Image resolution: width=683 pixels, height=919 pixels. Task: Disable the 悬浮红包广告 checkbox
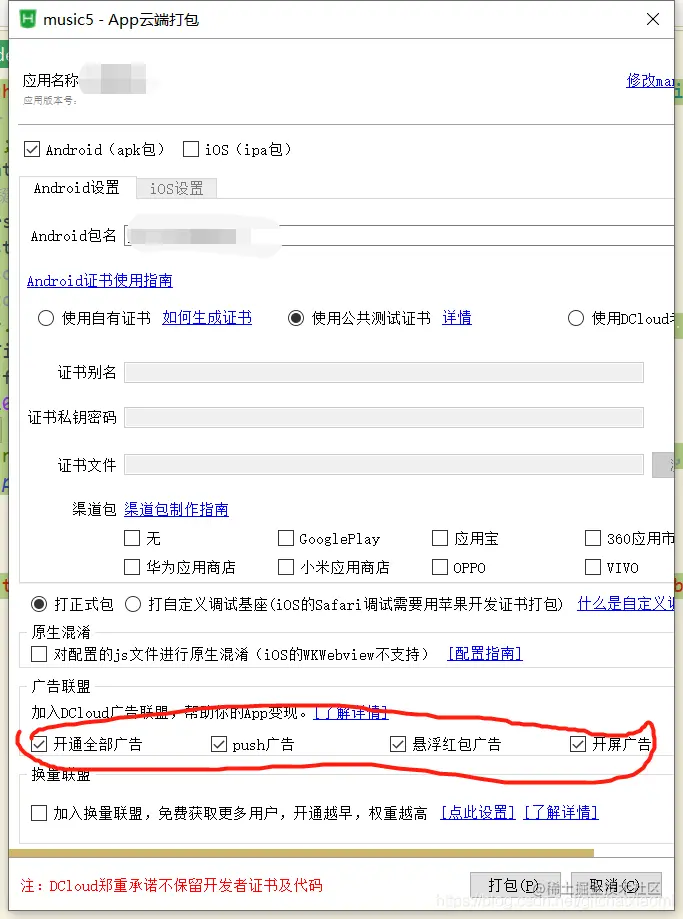point(397,744)
